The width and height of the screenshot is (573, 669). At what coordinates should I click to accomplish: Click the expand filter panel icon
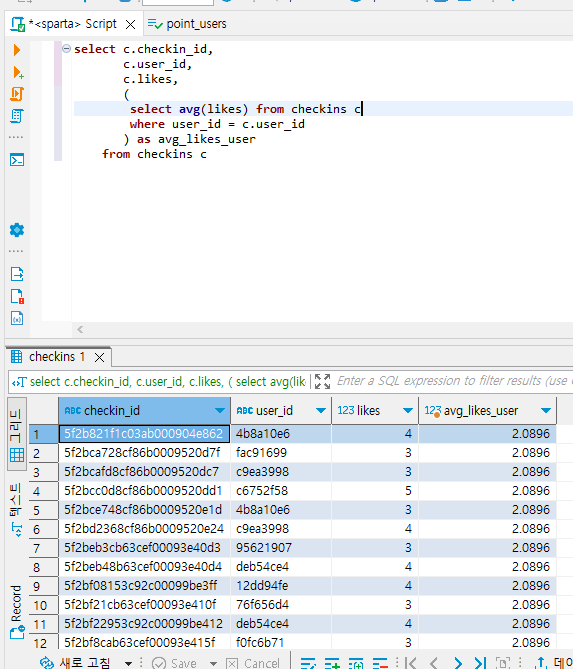pos(322,381)
